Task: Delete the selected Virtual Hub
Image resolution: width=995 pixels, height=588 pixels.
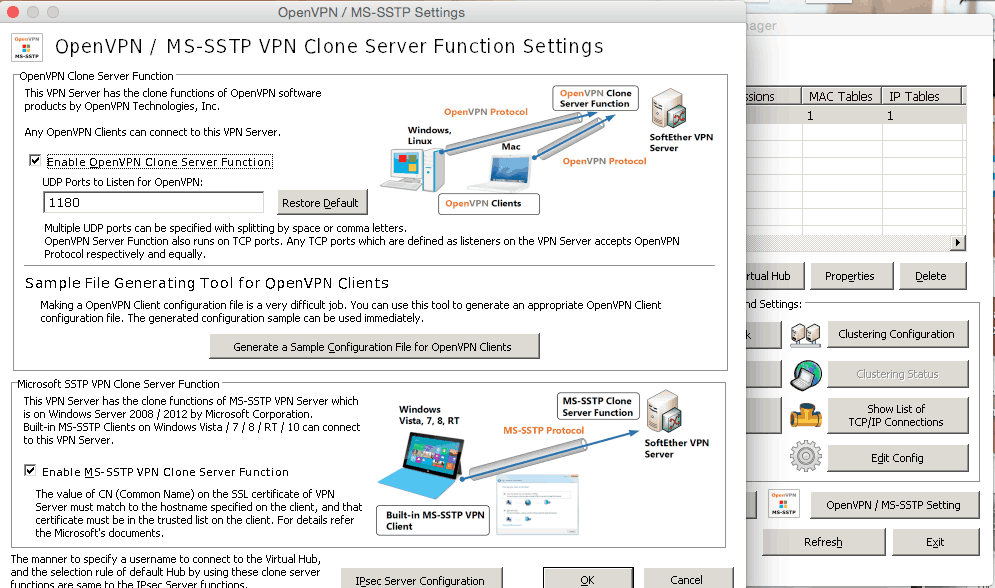Action: (932, 276)
